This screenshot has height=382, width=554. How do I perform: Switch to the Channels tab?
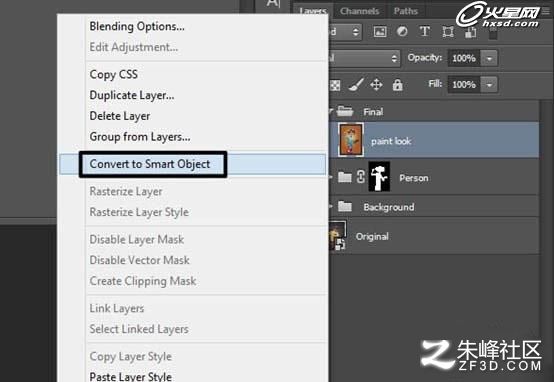click(359, 11)
